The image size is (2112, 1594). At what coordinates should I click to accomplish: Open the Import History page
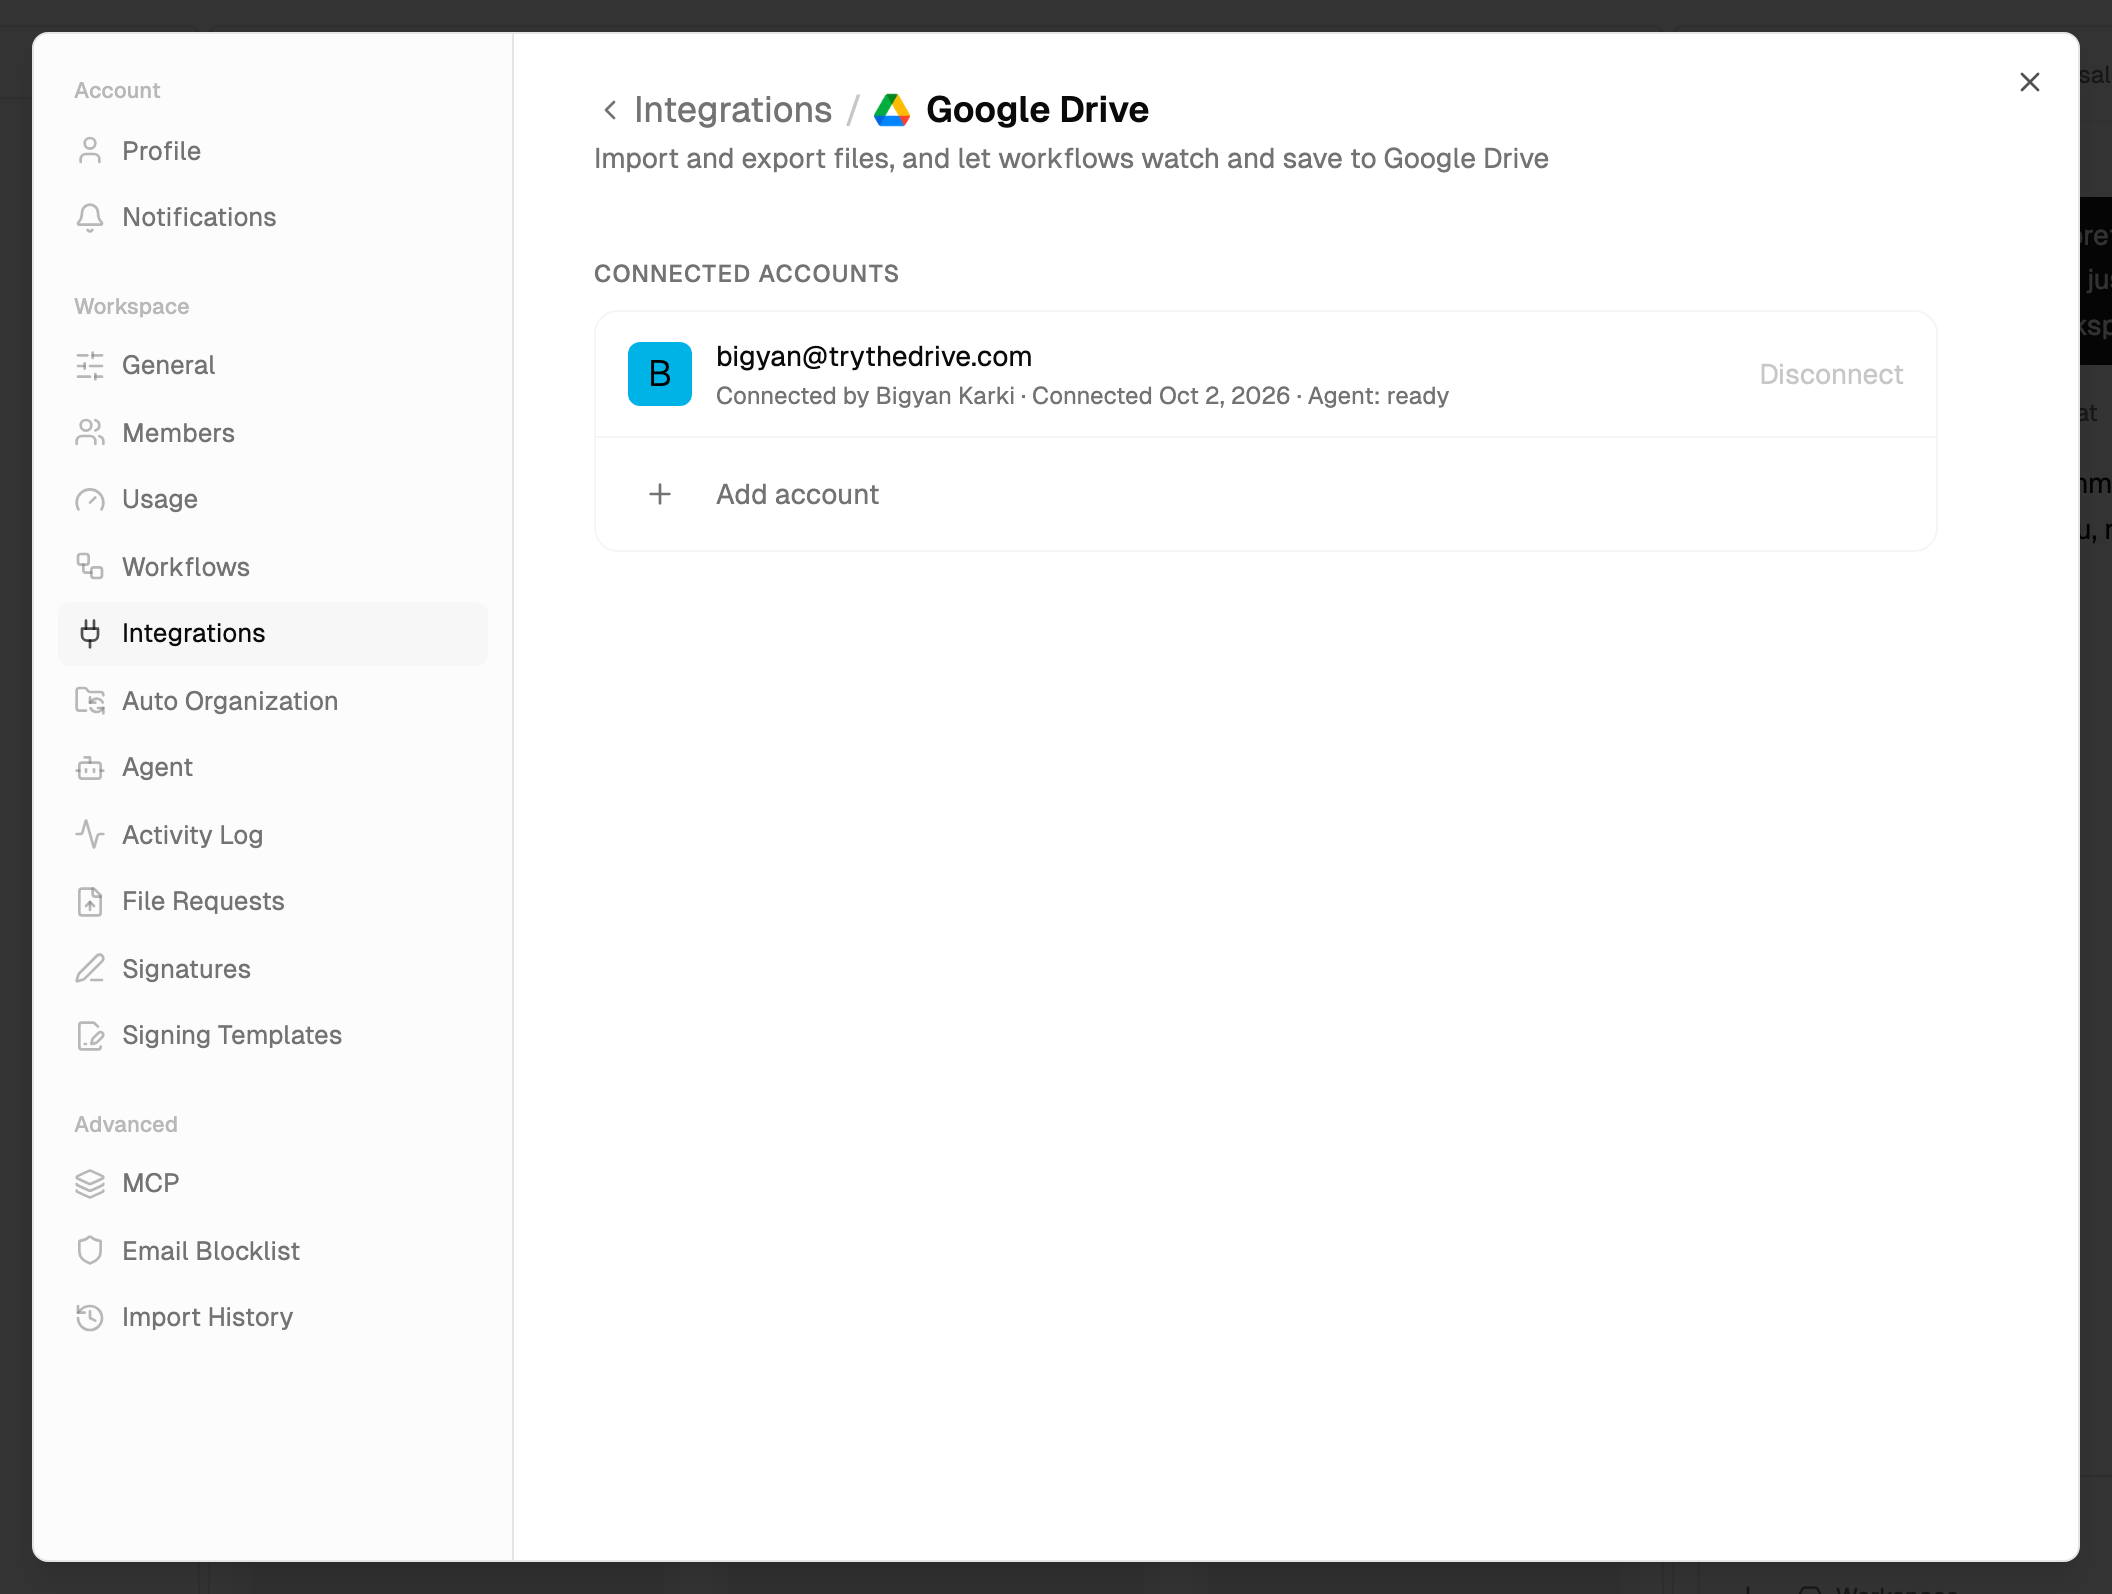tap(272, 1317)
